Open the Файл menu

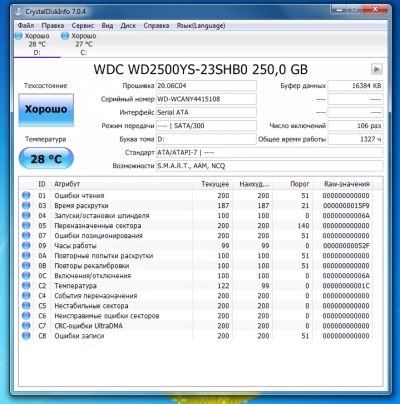pos(26,26)
